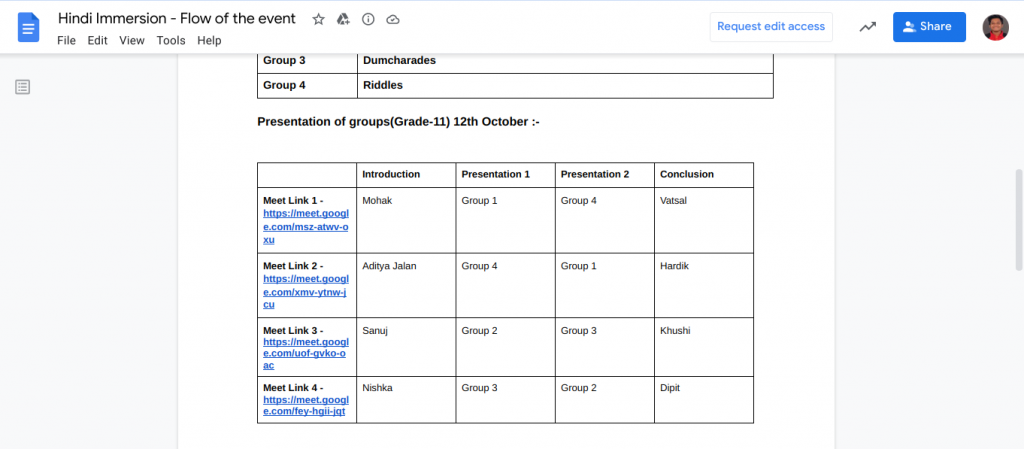The width and height of the screenshot is (1024, 449).
Task: Open Meet Link 2 xmv-ytnw-jcu
Action: coord(306,292)
